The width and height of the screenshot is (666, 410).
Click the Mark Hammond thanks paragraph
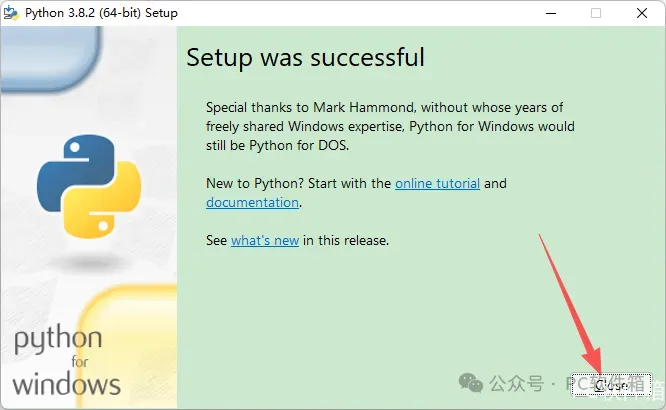(390, 126)
